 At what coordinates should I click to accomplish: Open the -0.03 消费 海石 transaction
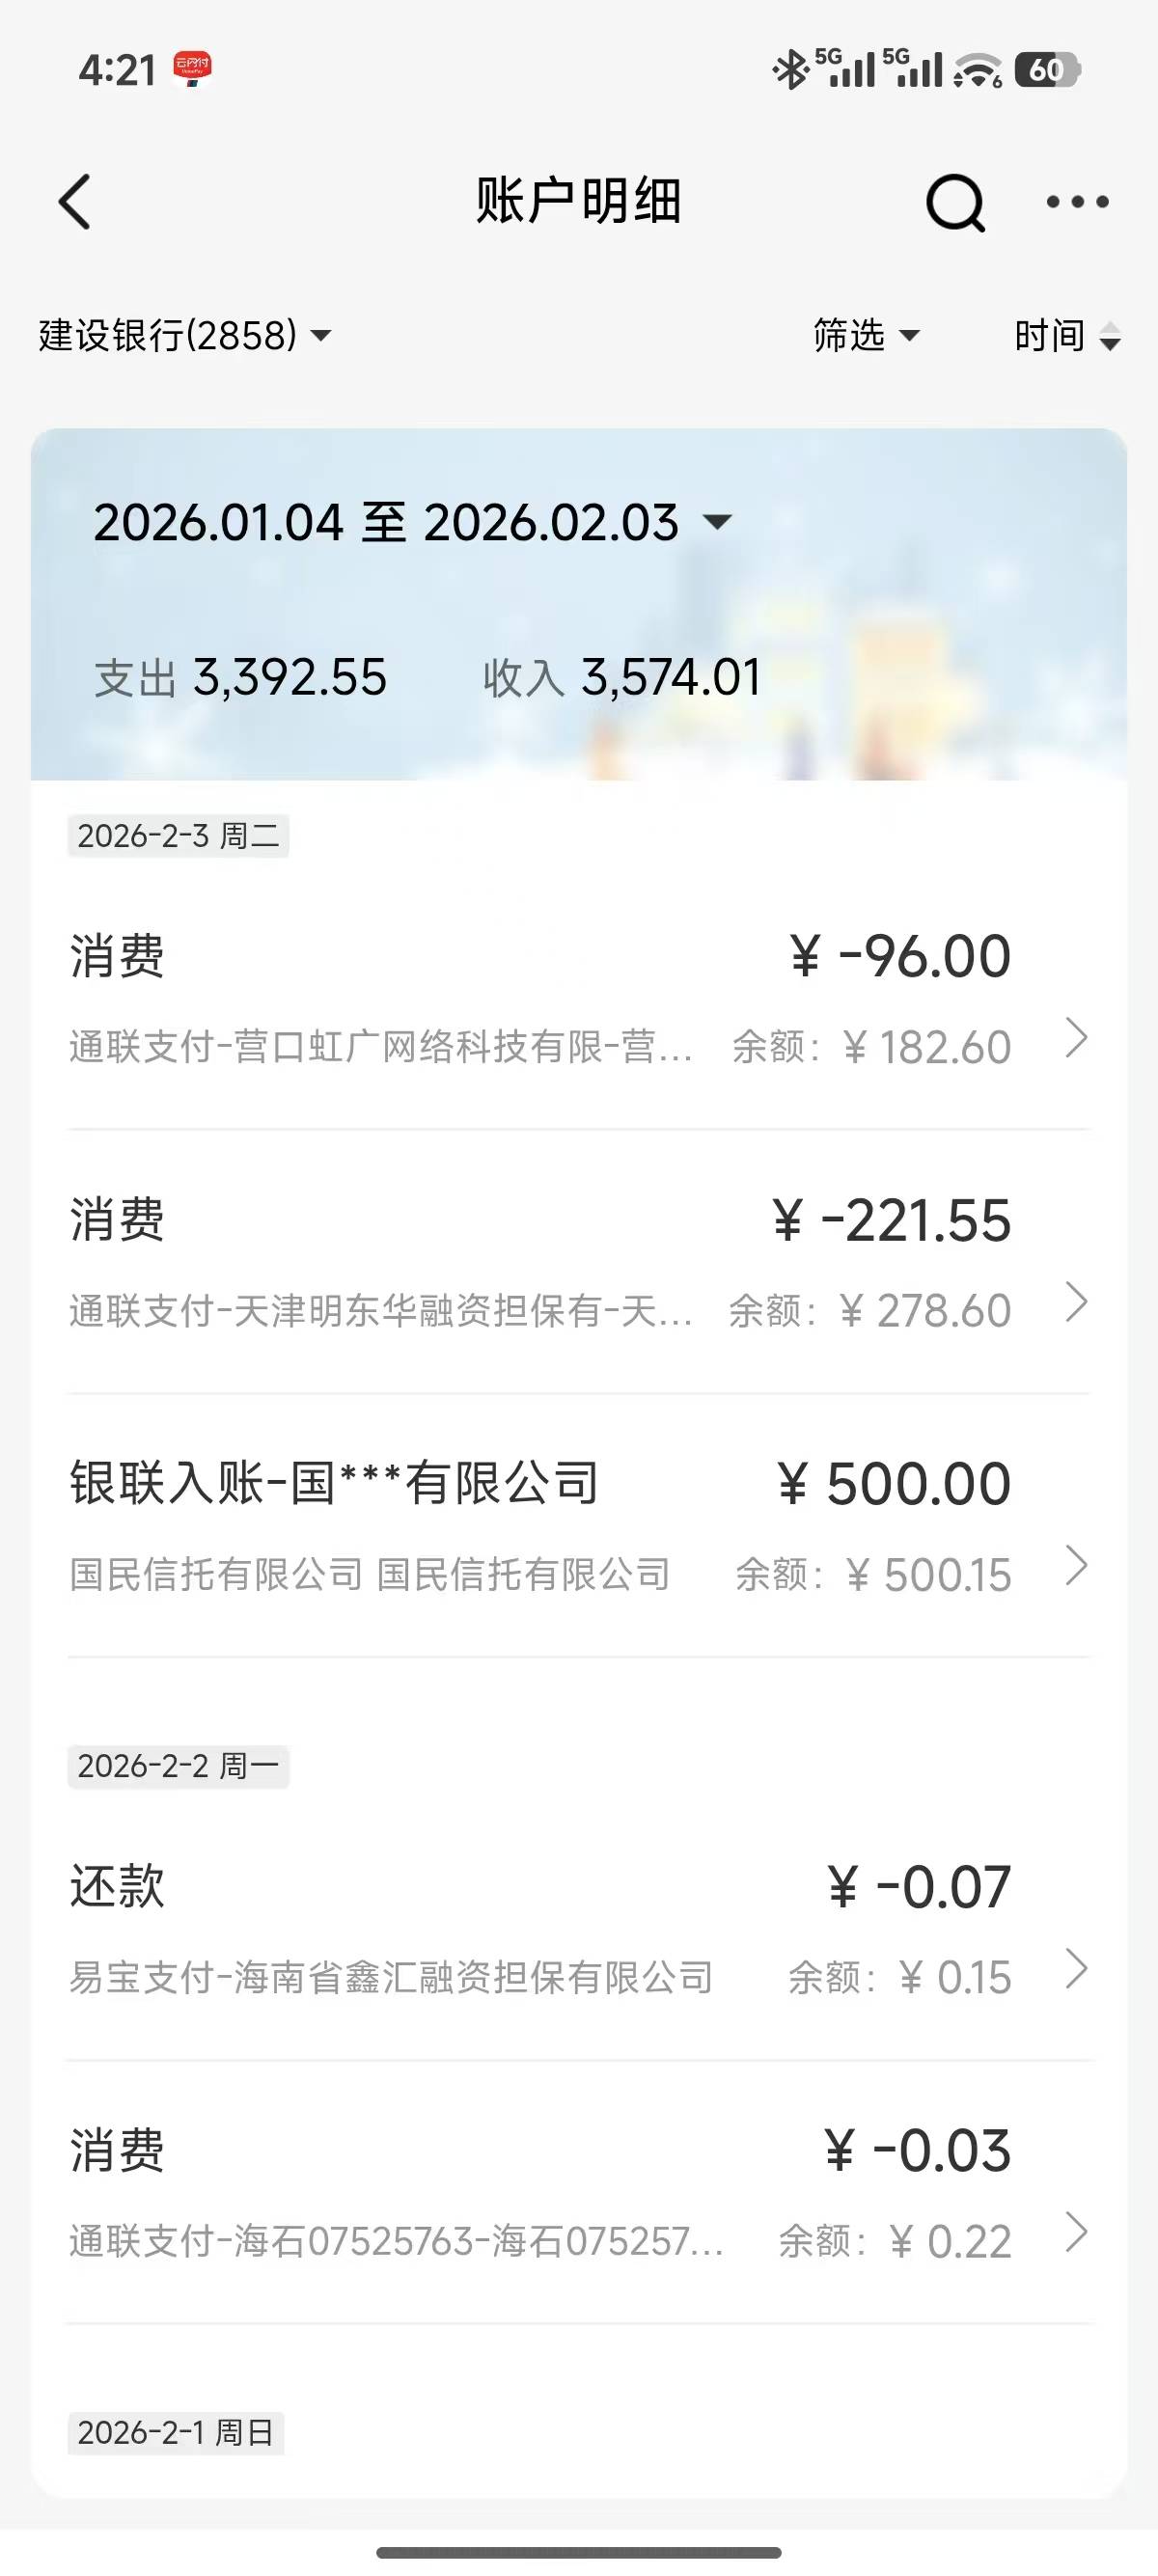click(x=540, y=2194)
